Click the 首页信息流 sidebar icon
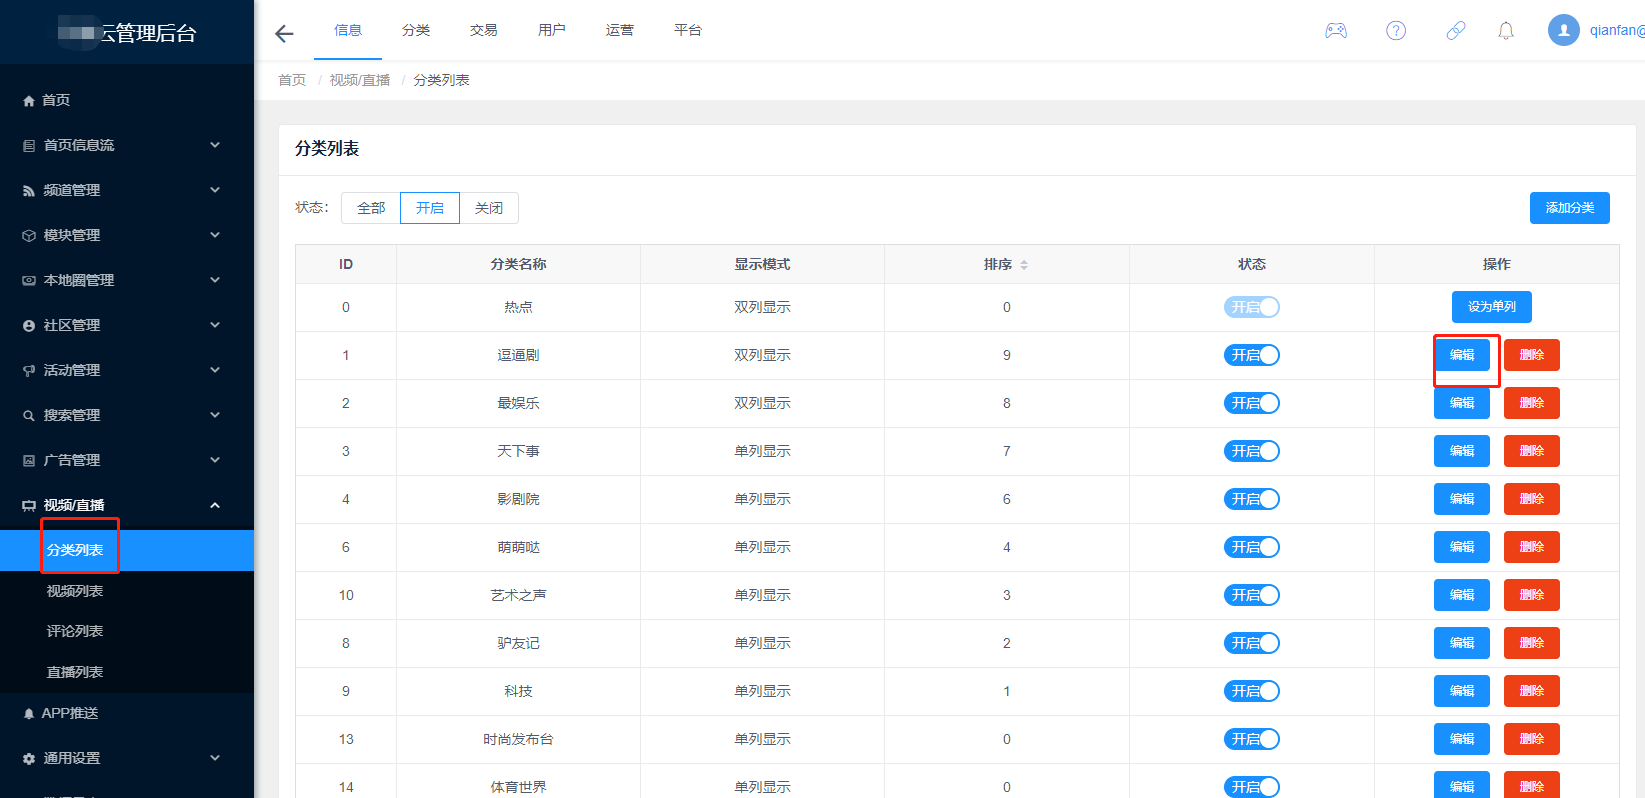Image resolution: width=1645 pixels, height=798 pixels. click(29, 146)
